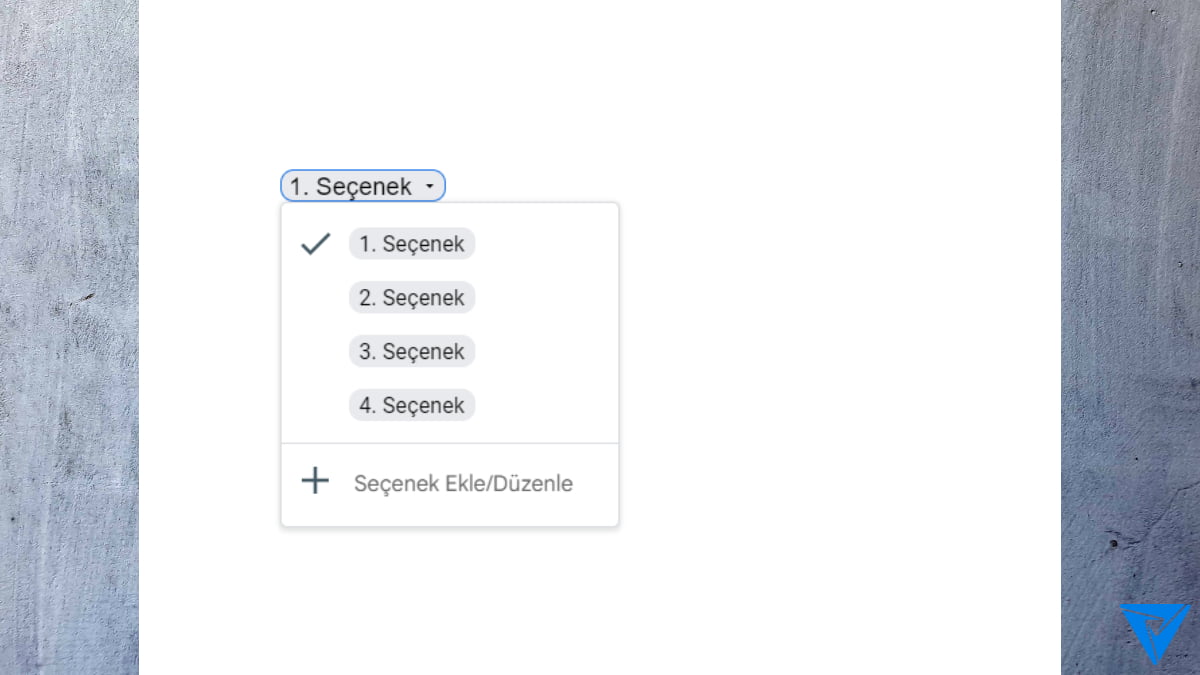Click the 3. Seçenek pill-shaped chip
1200x675 pixels.
[411, 351]
